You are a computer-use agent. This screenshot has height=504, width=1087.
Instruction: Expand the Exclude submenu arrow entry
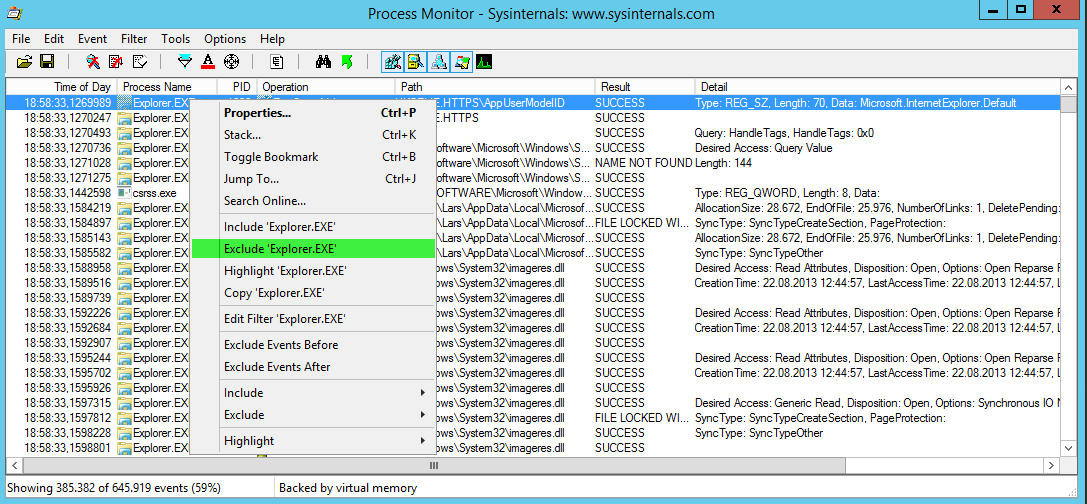click(x=313, y=415)
